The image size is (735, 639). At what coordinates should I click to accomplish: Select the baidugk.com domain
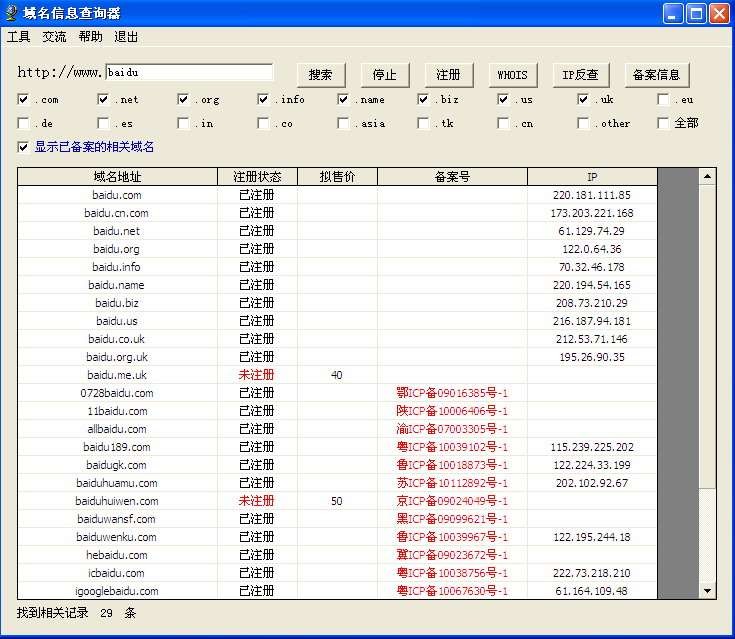(x=116, y=465)
